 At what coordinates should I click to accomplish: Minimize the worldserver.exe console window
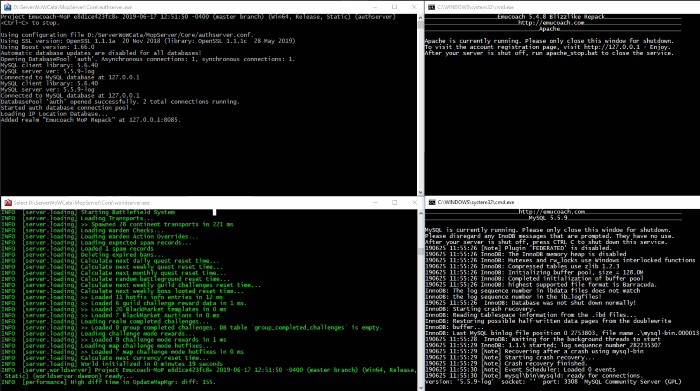click(375, 203)
